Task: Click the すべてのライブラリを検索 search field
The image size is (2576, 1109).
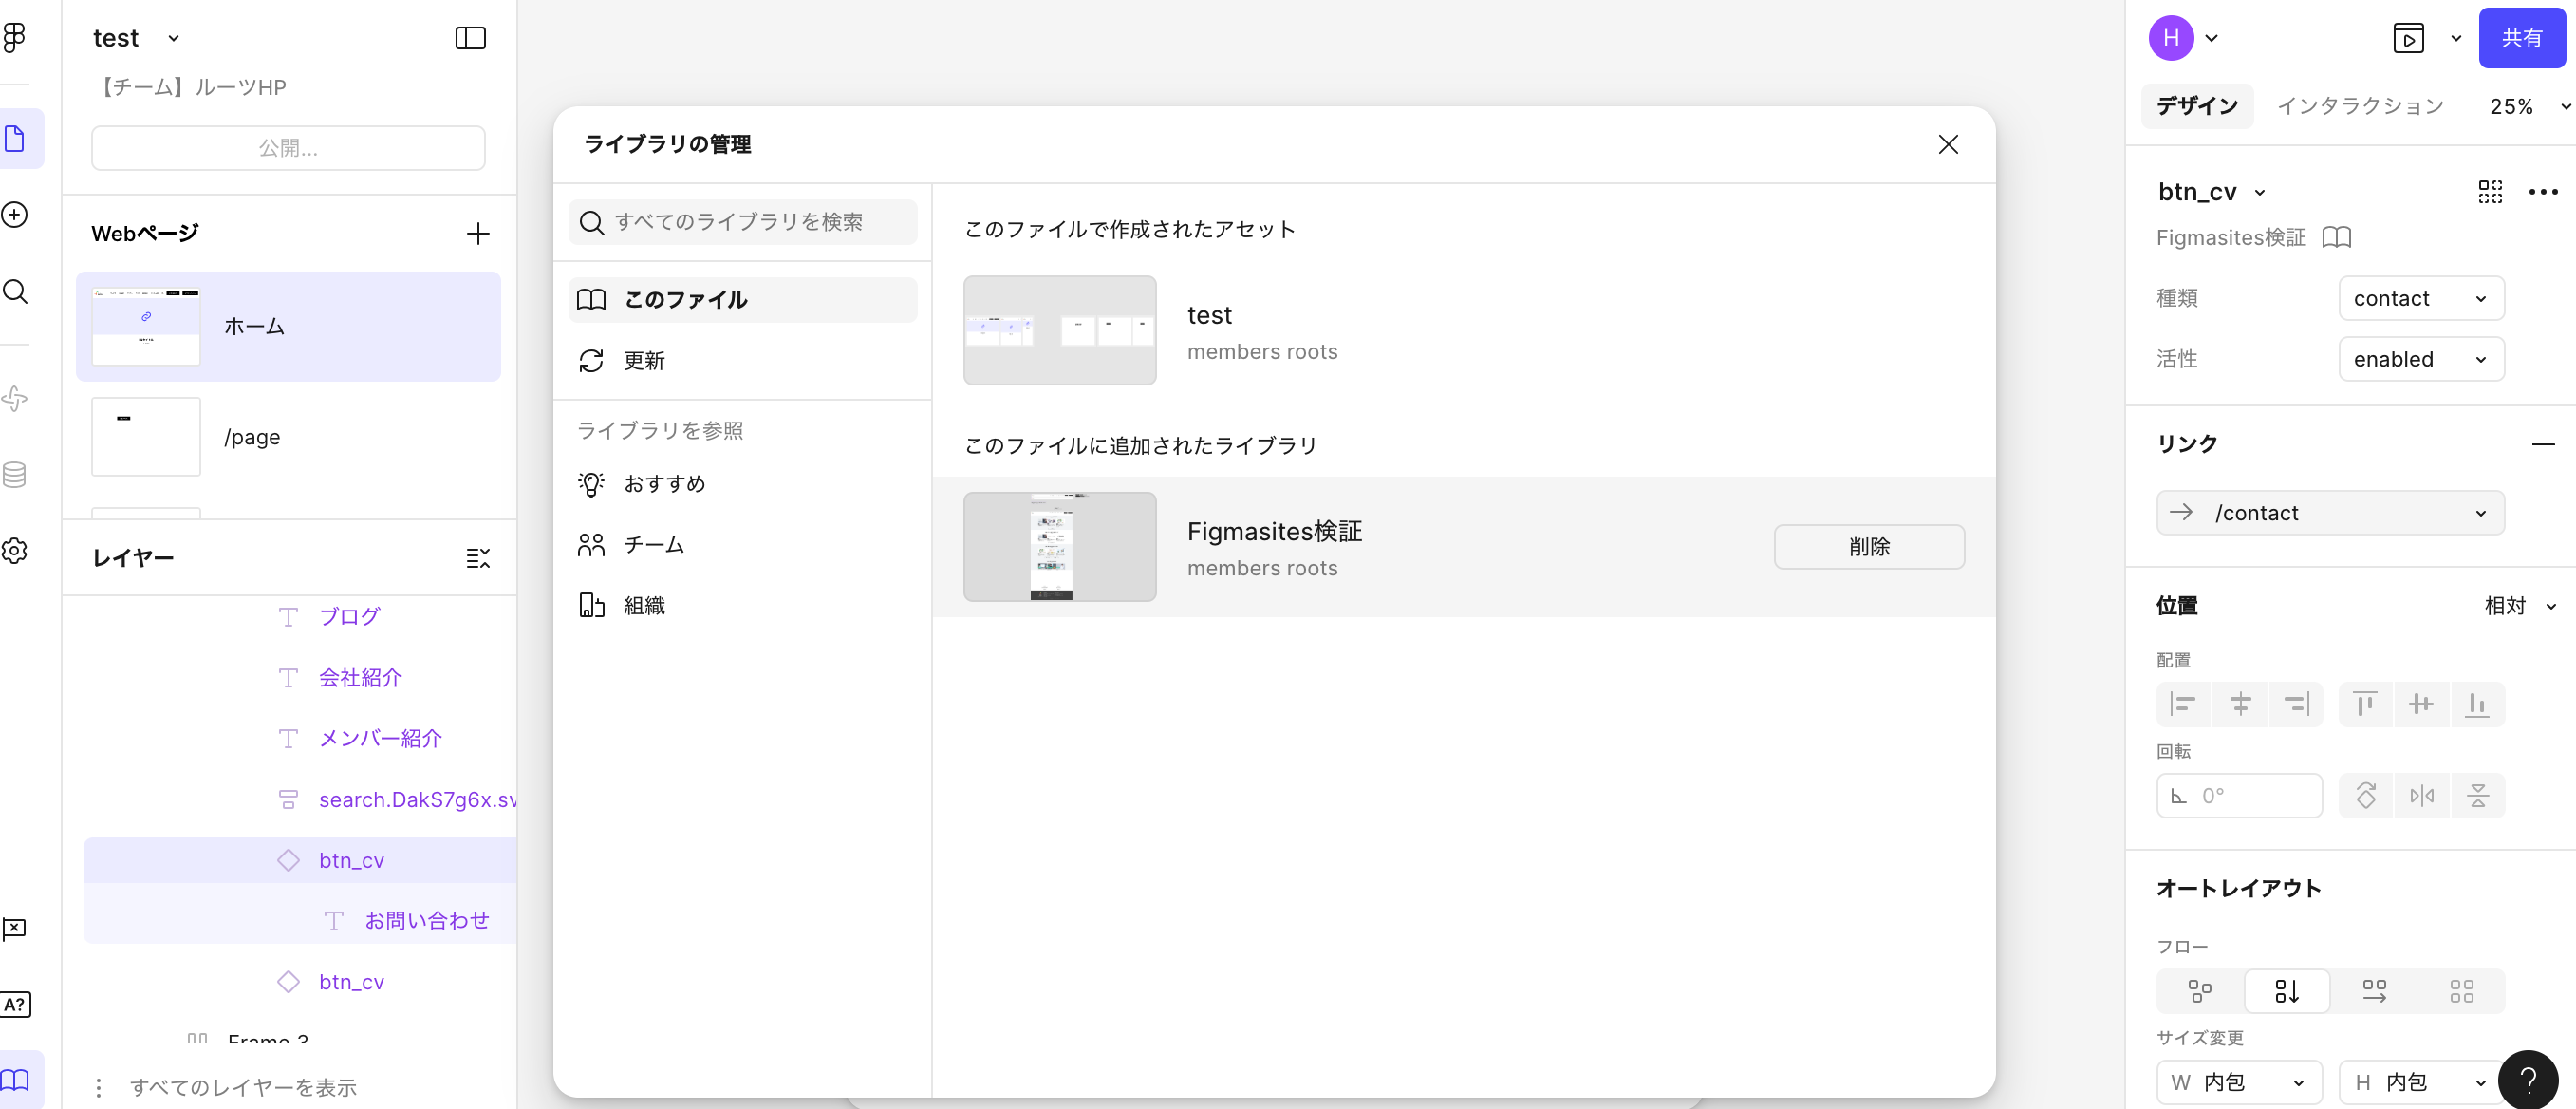Action: click(742, 221)
